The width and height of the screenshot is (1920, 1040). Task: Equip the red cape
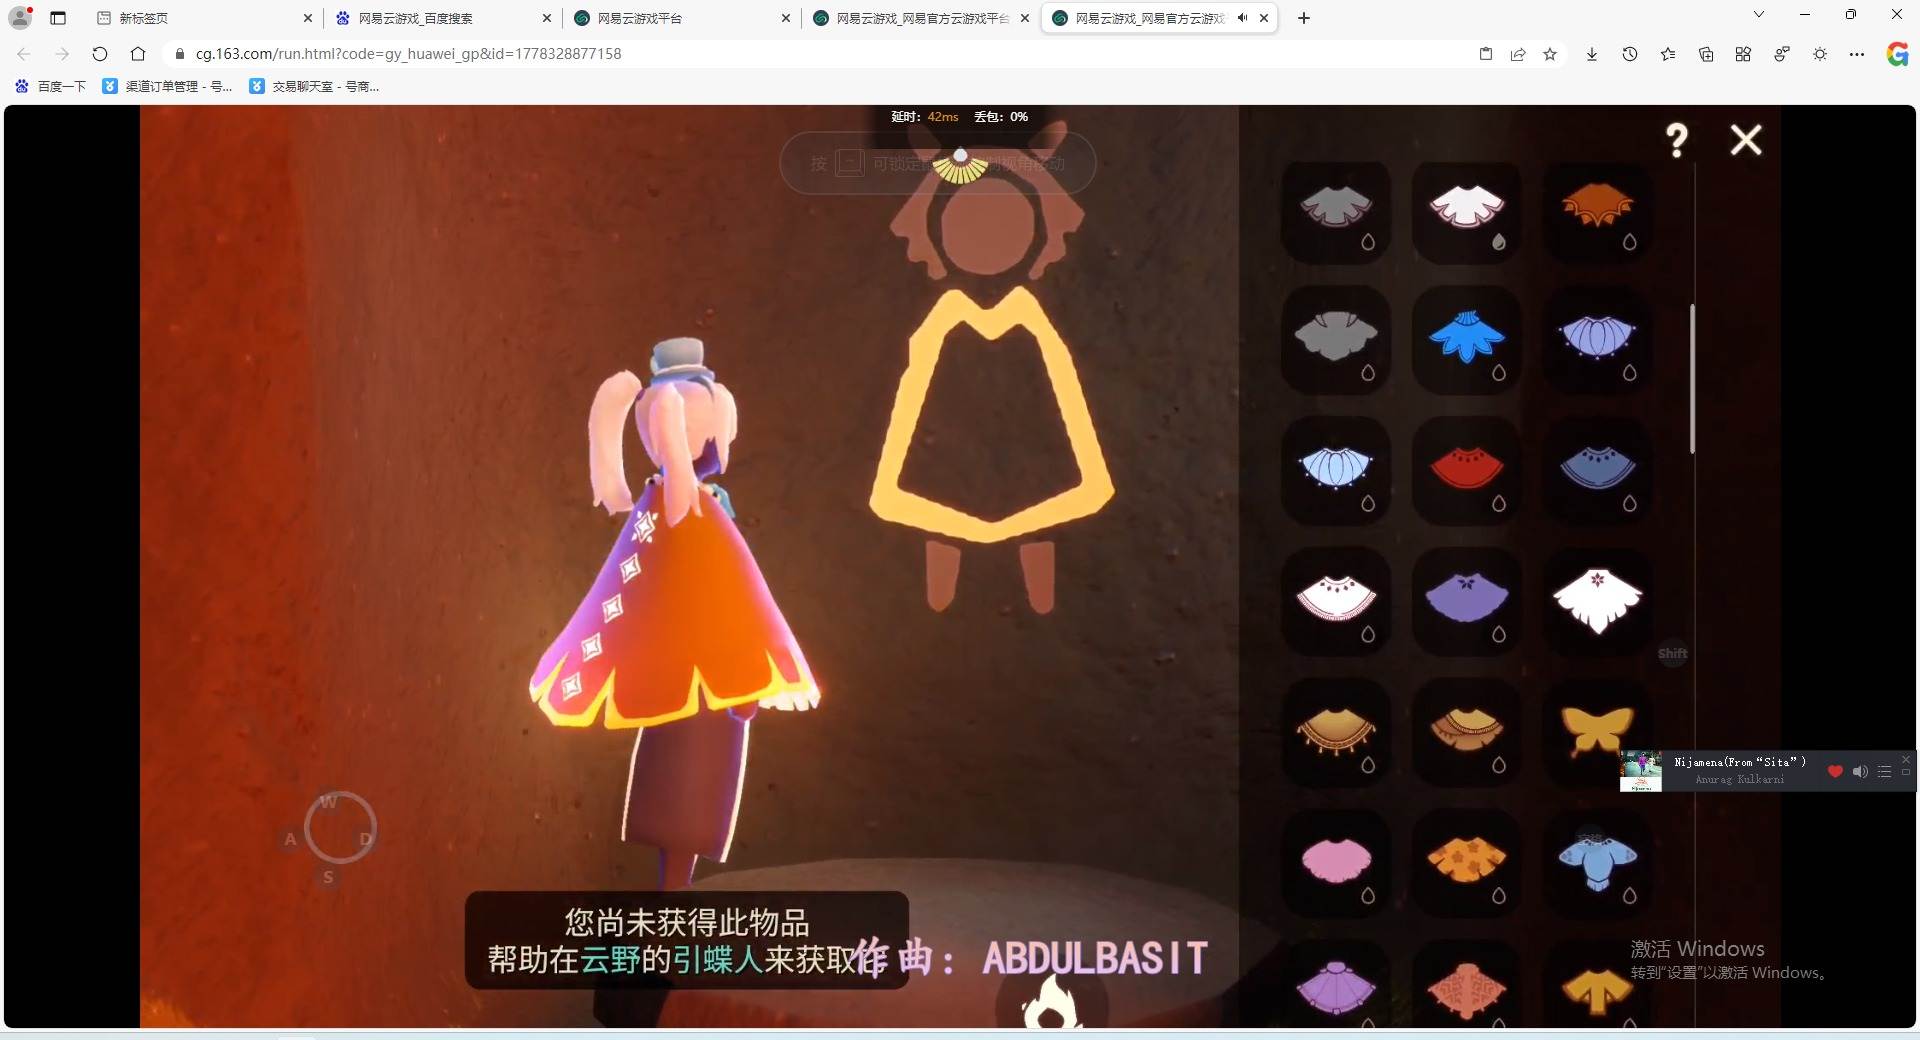click(1467, 471)
